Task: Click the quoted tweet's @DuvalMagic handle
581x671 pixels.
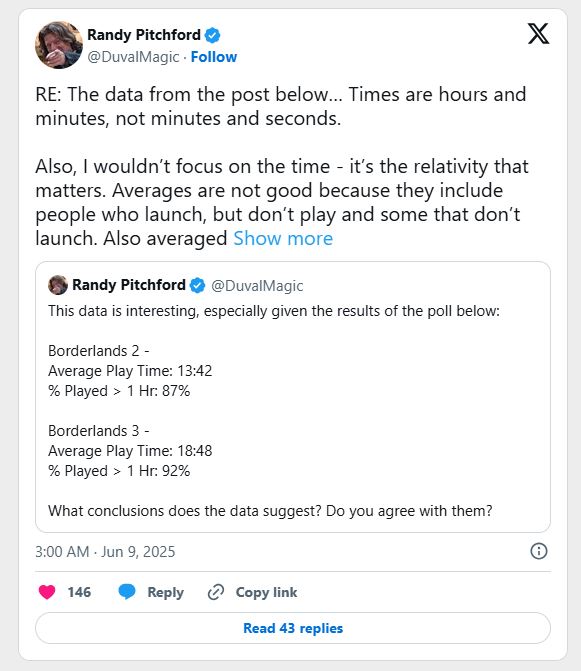Action: coord(257,285)
